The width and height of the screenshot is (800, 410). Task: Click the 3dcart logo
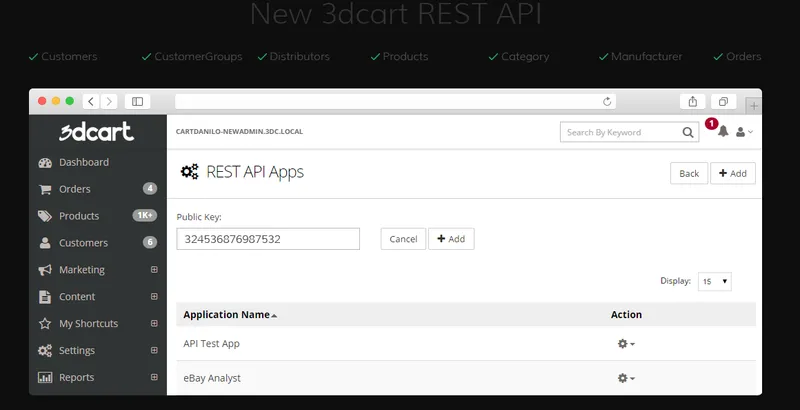[96, 132]
